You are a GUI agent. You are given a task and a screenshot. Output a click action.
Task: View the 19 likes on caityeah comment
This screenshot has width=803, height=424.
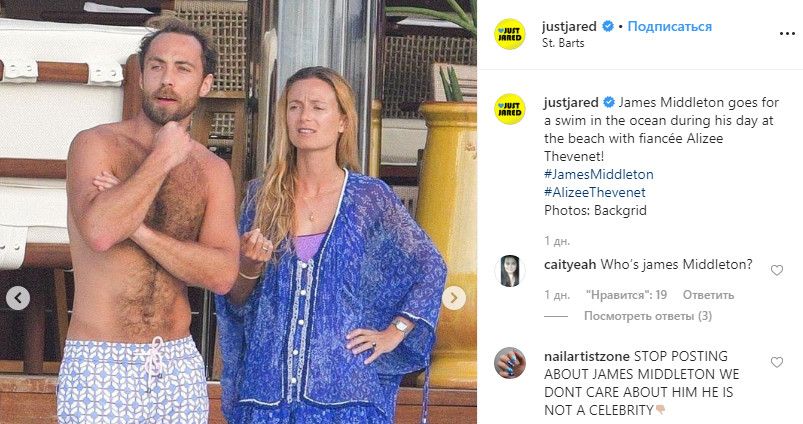tap(626, 295)
